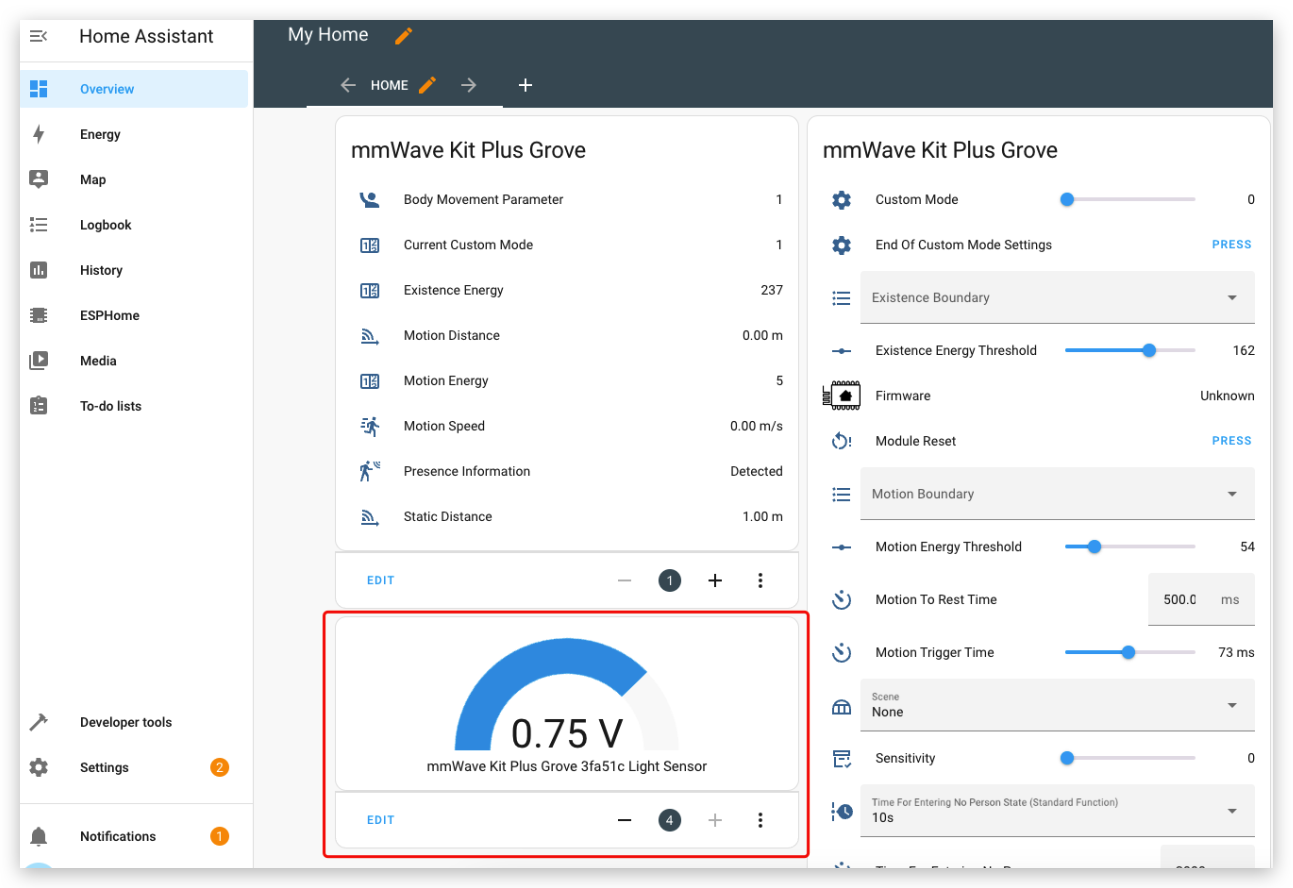This screenshot has height=888, width=1293.
Task: Click the Media sidebar icon
Action: (x=38, y=361)
